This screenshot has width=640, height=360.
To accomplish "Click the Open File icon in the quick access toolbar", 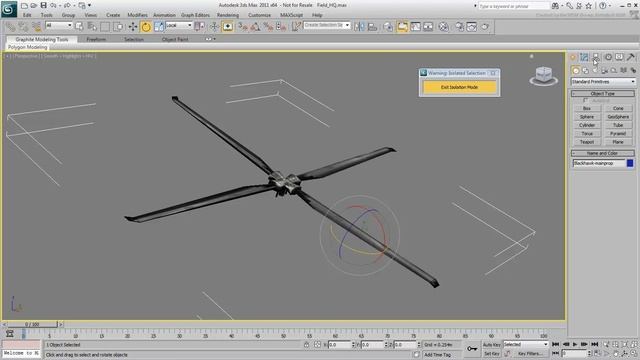I will pos(33,6).
